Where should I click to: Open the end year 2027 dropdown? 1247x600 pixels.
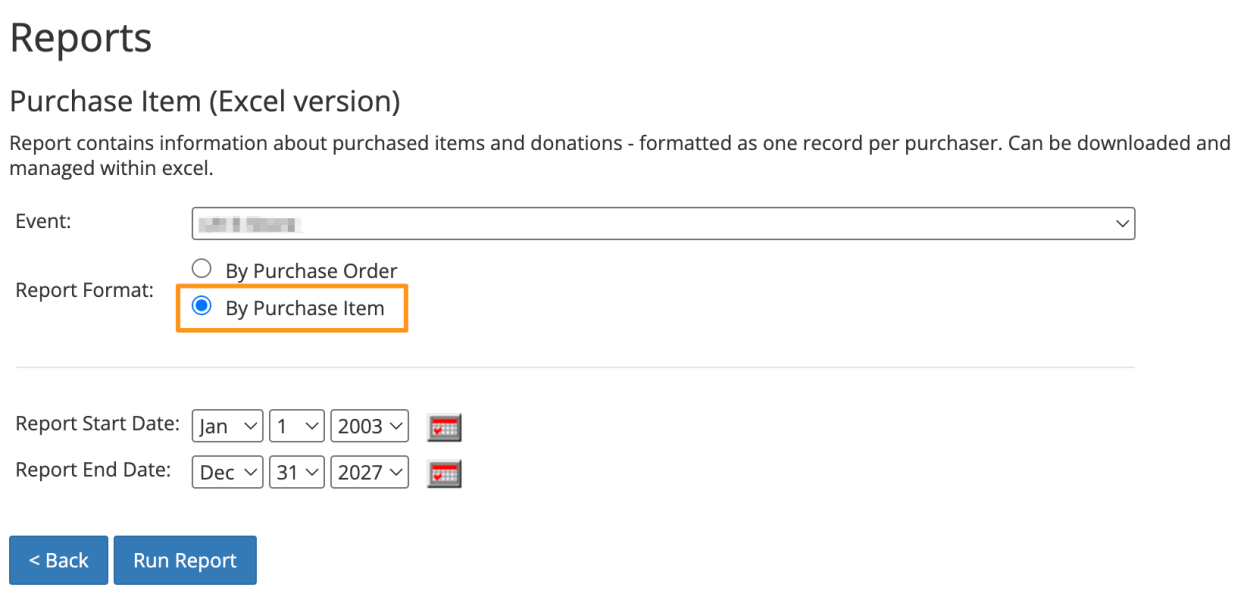coord(370,472)
